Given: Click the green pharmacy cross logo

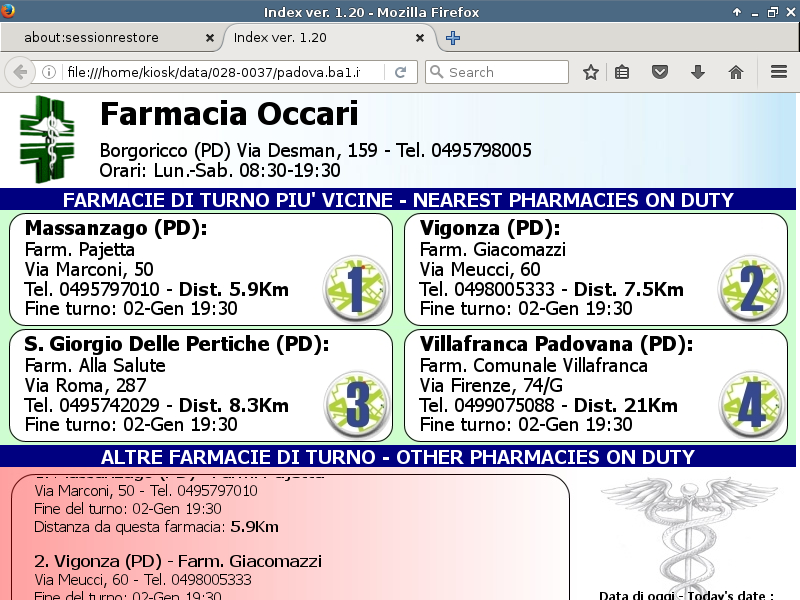Looking at the screenshot, I should click(47, 138).
